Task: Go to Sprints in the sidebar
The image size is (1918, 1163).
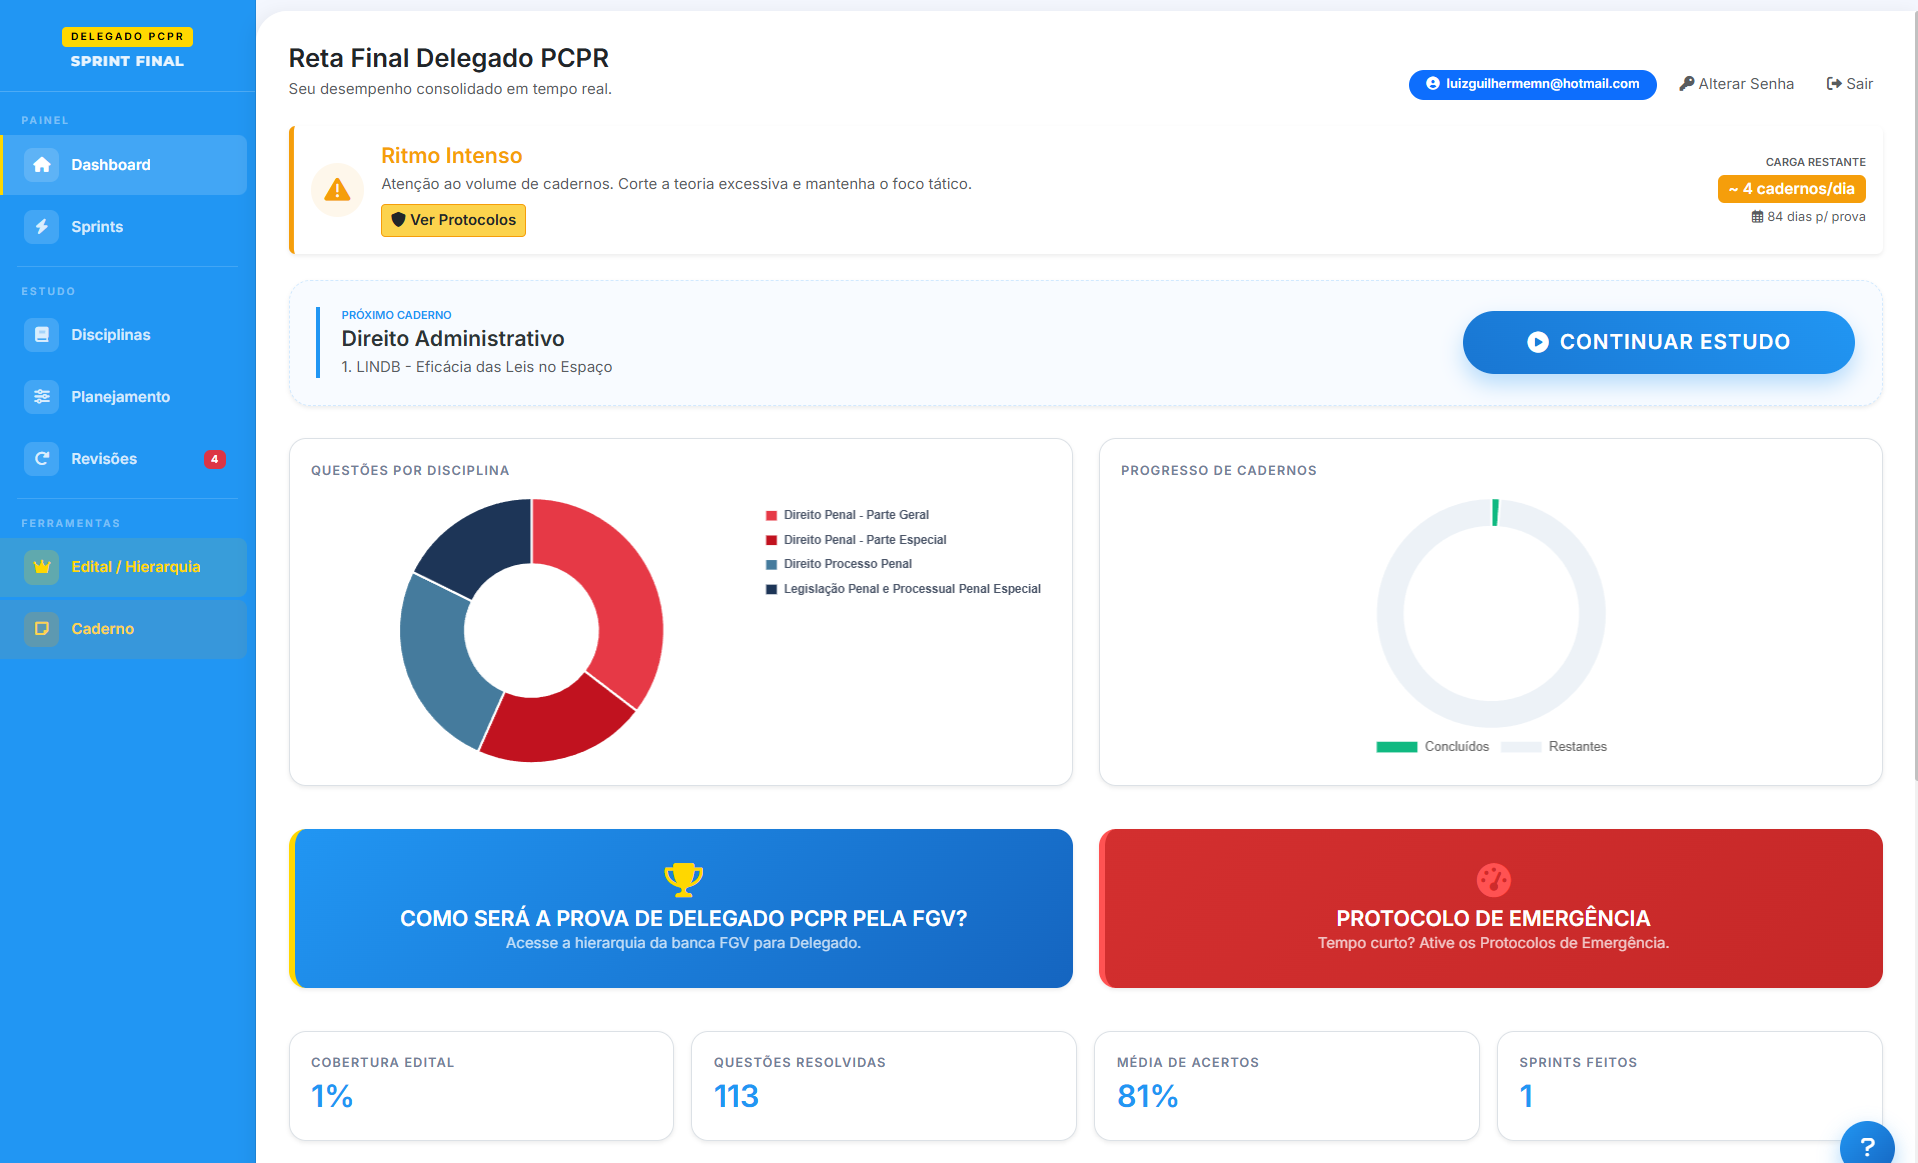Action: tap(124, 227)
